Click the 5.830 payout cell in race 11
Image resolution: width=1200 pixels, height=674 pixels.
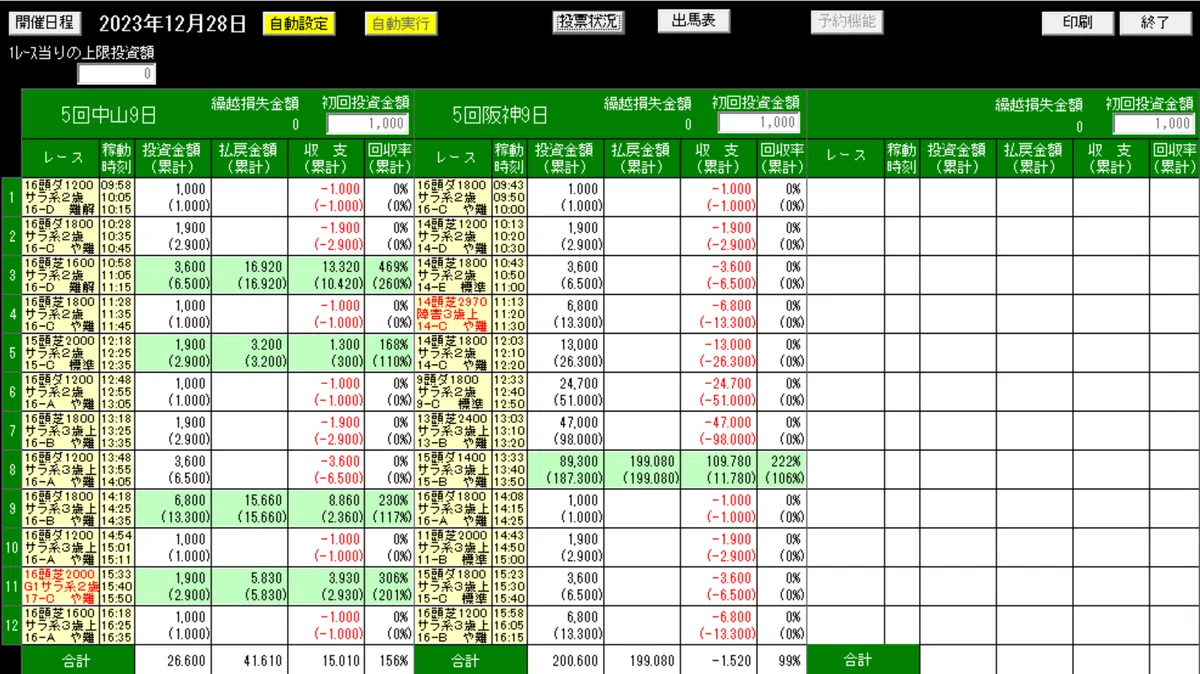[250, 585]
